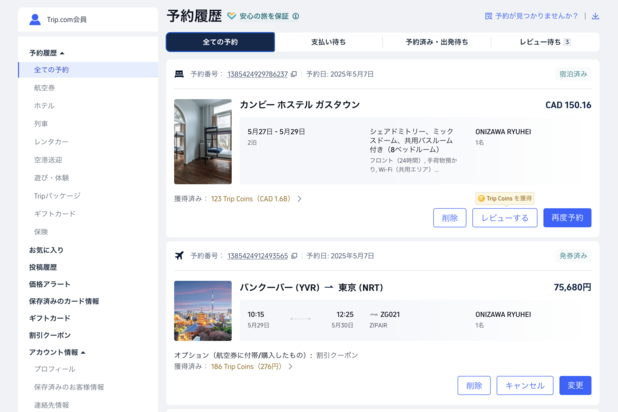618x412 pixels.
Task: Open 割引クーポン in the sidebar
Action: pos(50,335)
